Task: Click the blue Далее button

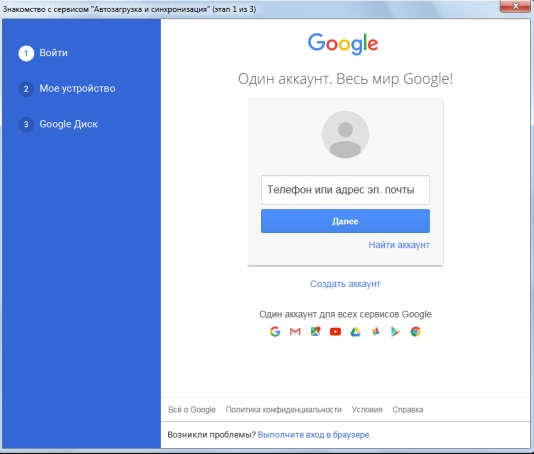Action: [x=345, y=221]
